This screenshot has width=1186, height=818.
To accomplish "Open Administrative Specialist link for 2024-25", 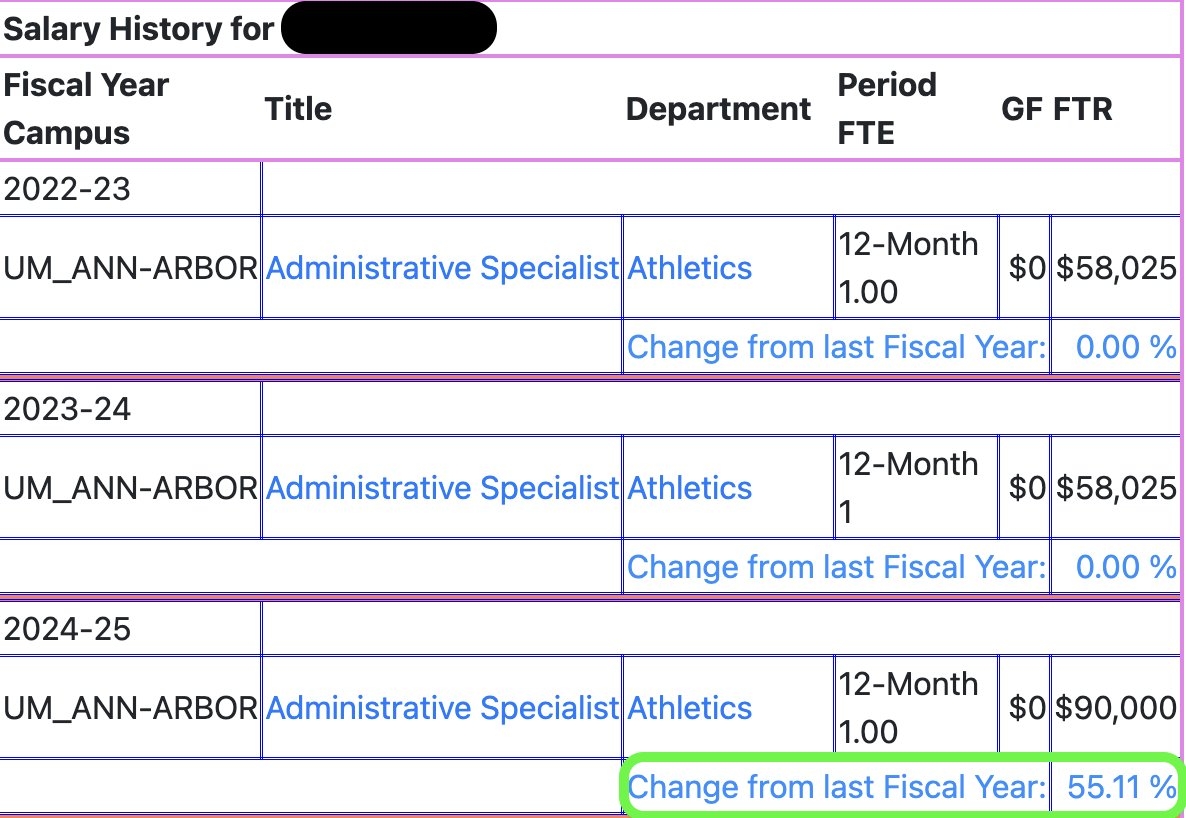I will pyautogui.click(x=442, y=708).
